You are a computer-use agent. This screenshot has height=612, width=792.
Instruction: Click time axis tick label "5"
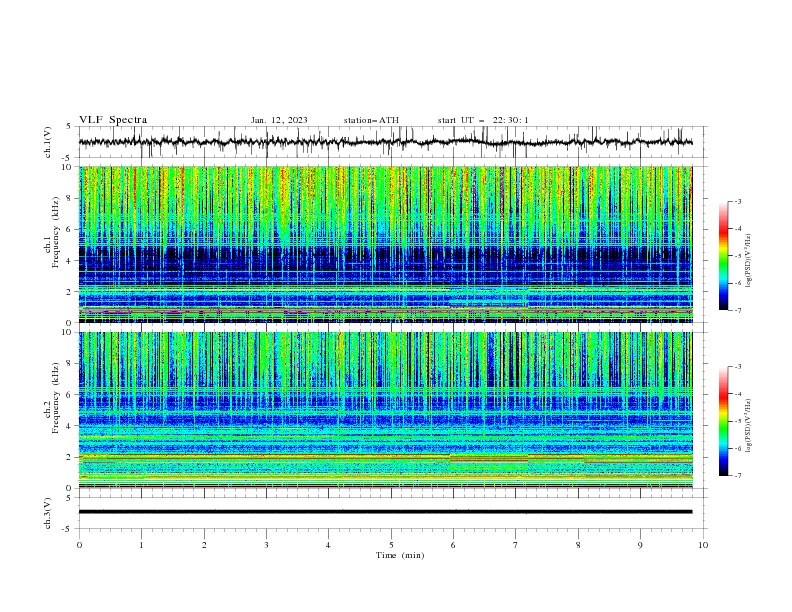(x=391, y=545)
